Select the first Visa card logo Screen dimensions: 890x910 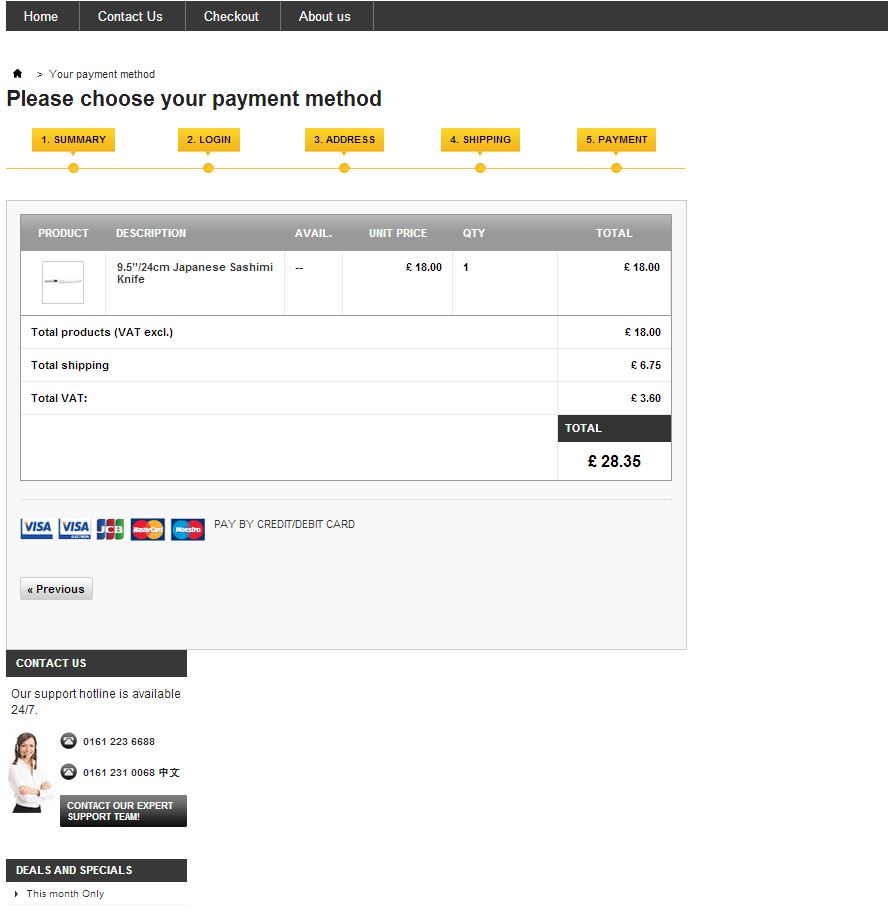click(x=36, y=529)
